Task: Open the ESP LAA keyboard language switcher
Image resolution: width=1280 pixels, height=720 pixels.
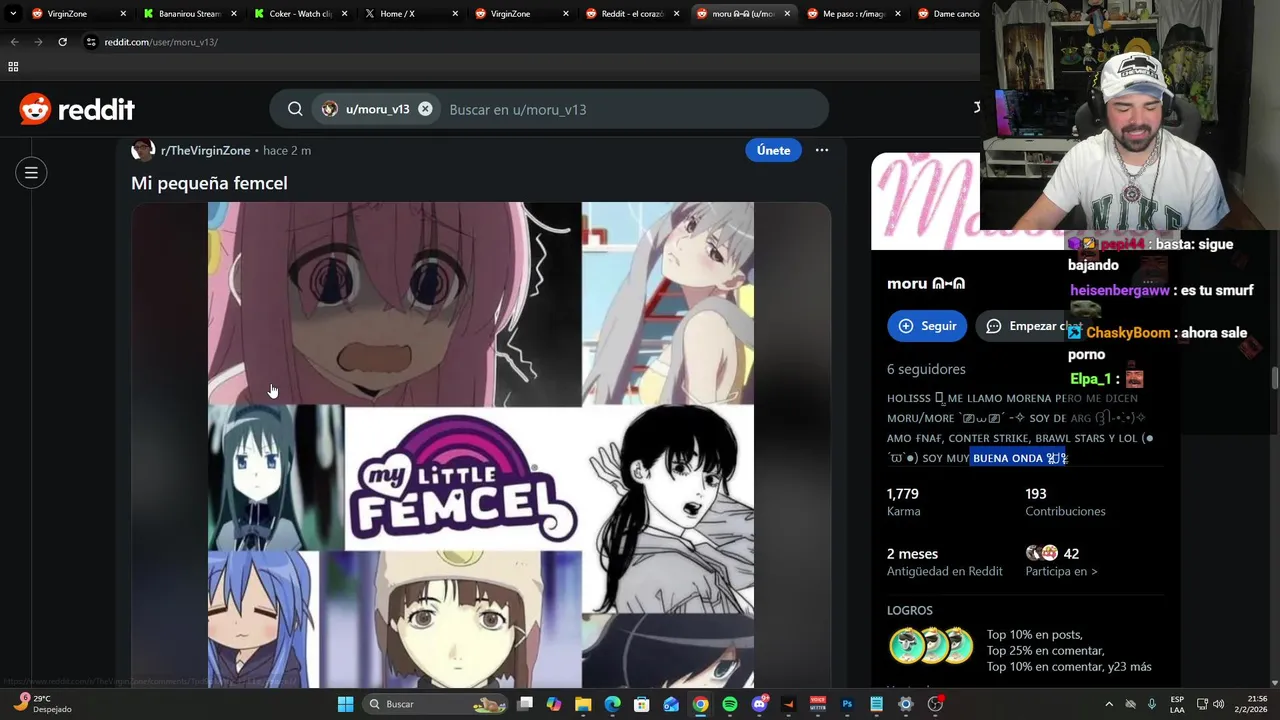Action: pyautogui.click(x=1178, y=704)
